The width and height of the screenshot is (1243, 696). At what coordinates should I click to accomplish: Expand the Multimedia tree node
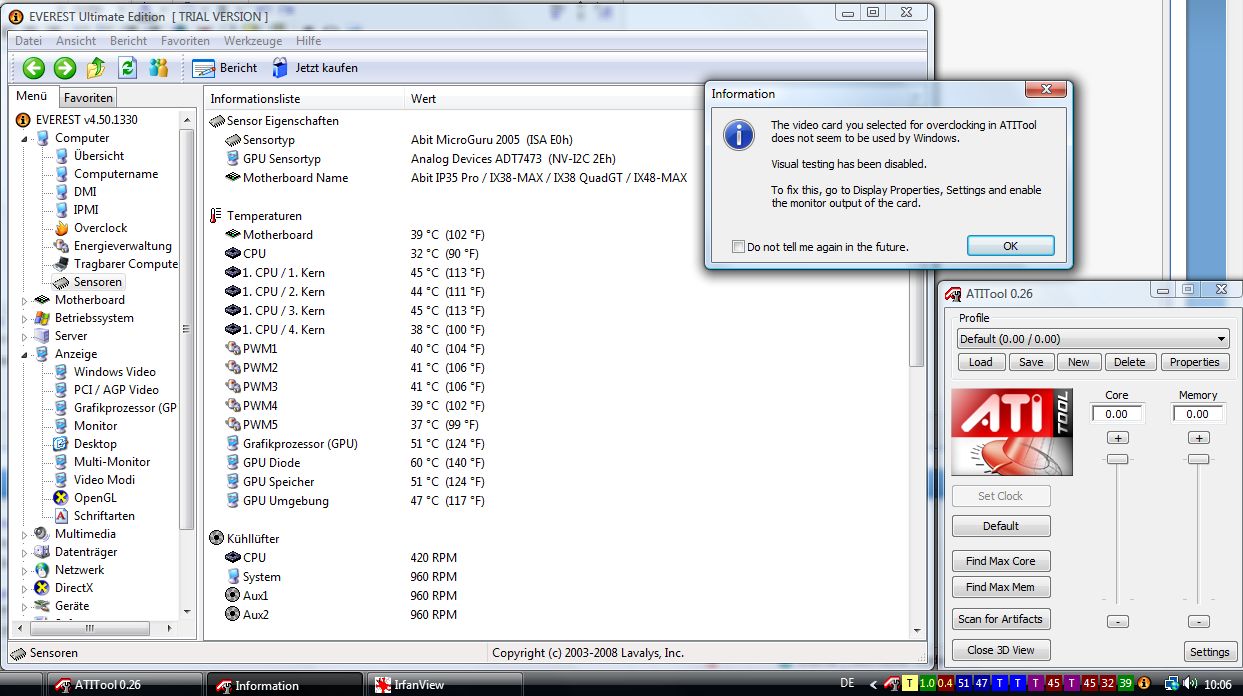point(25,534)
